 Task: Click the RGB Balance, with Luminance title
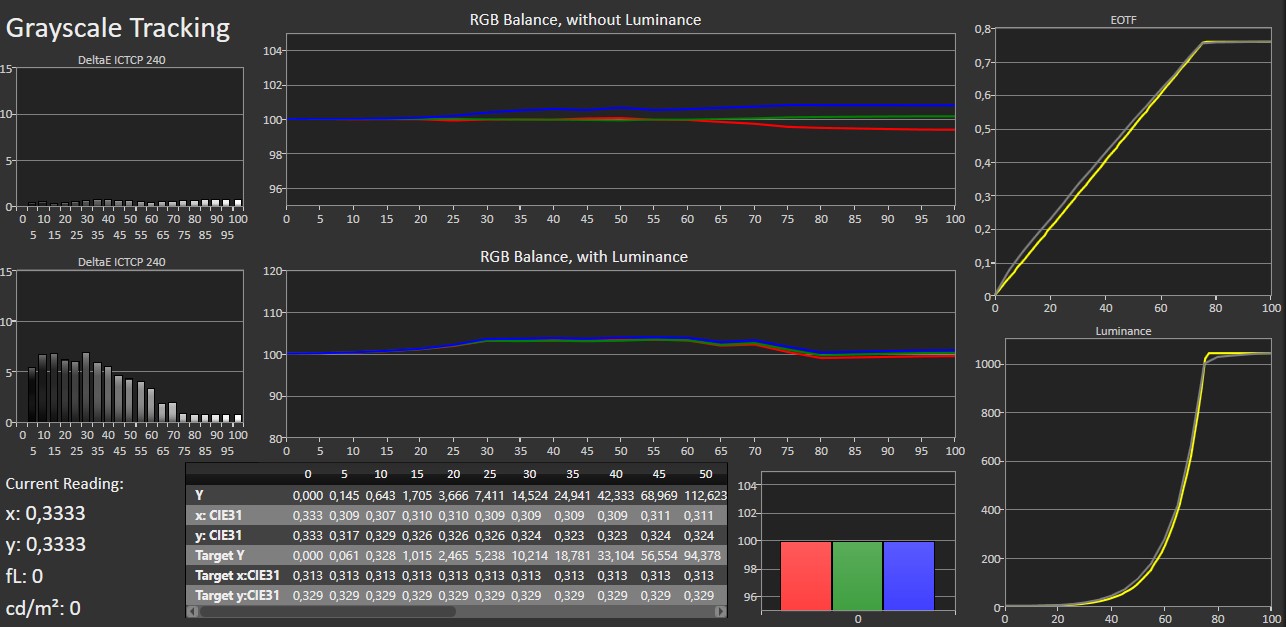point(585,256)
